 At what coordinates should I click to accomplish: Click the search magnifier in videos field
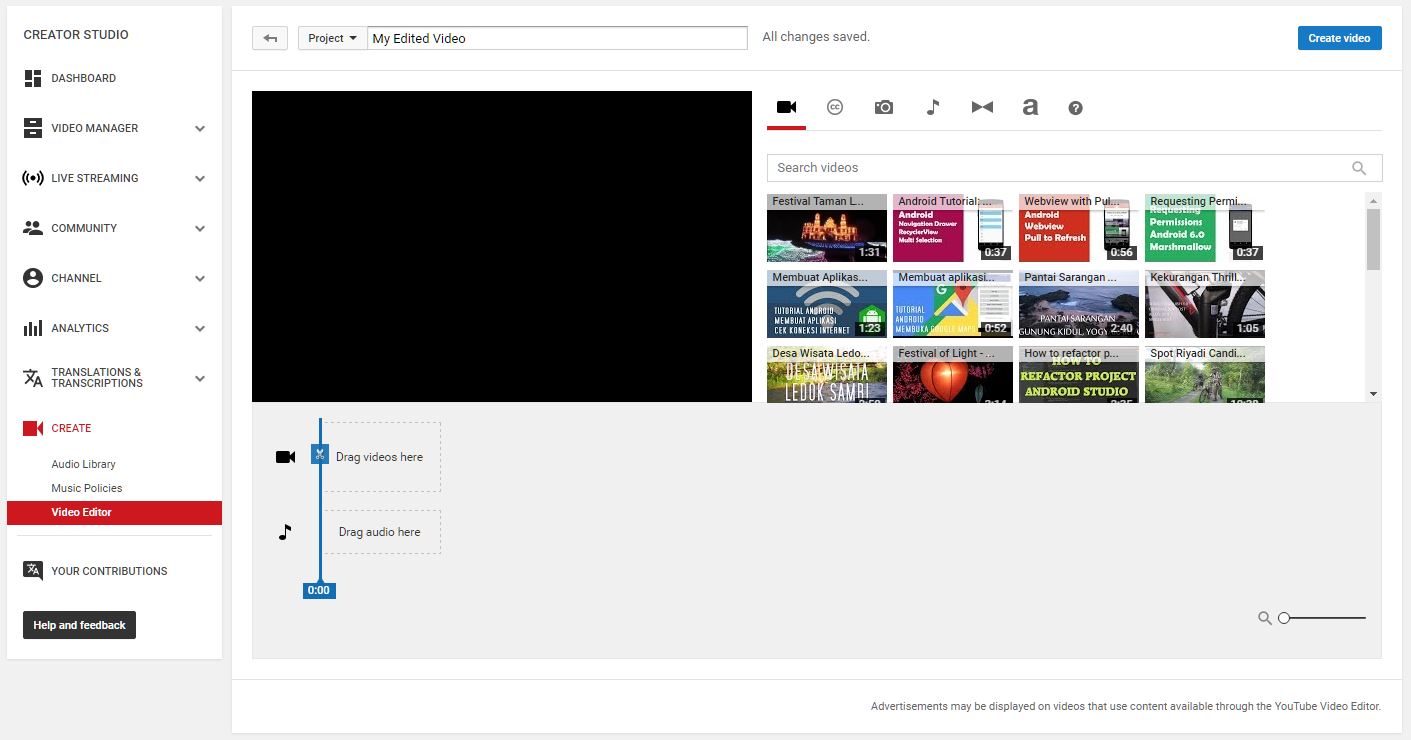point(1358,168)
